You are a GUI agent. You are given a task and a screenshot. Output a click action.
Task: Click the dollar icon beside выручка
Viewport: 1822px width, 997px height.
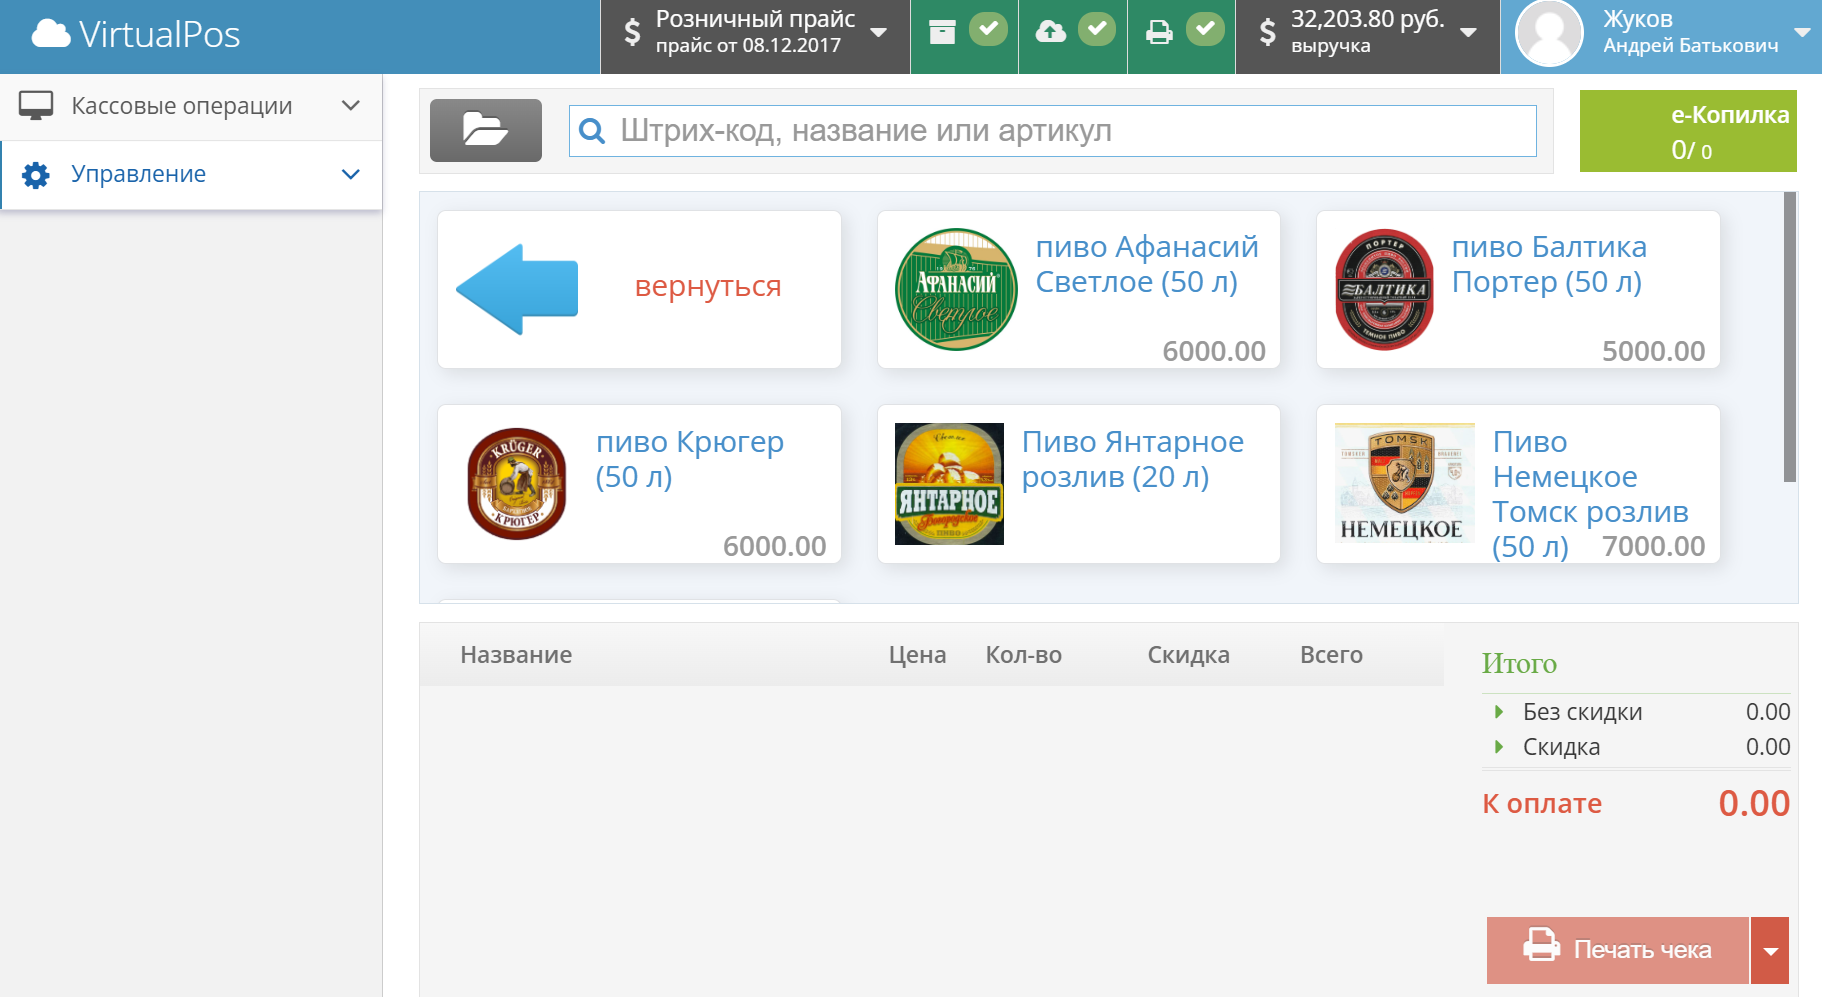pos(1267,32)
